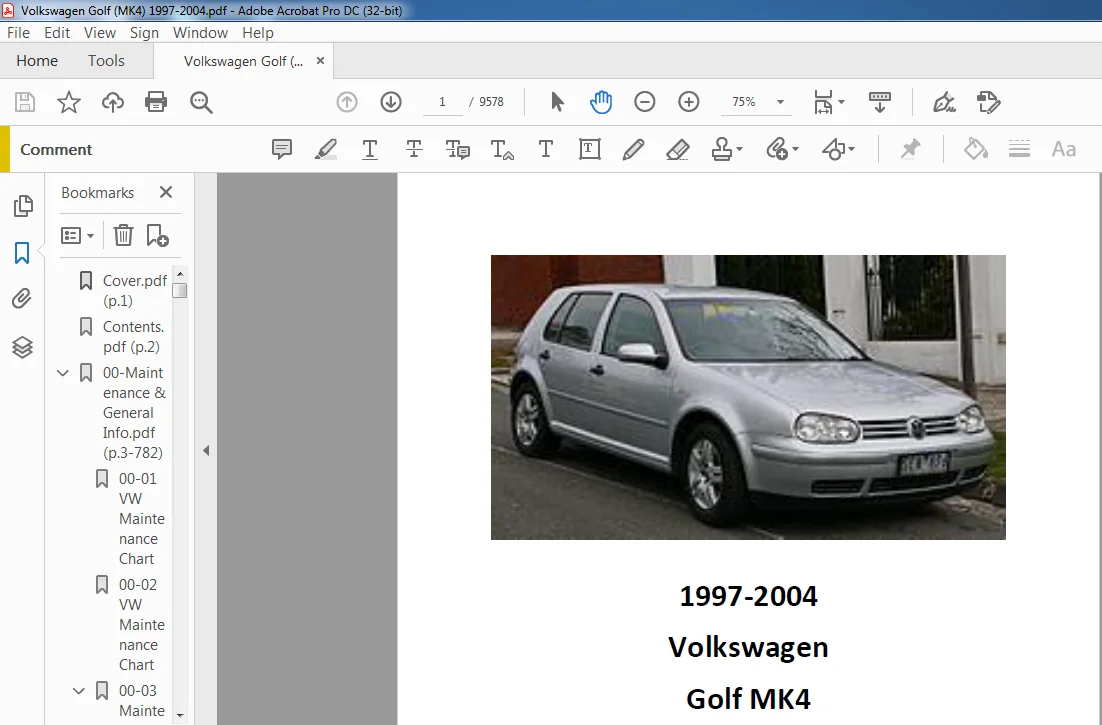The height and width of the screenshot is (725, 1102).
Task: Open the find text magnifier
Action: tap(201, 103)
